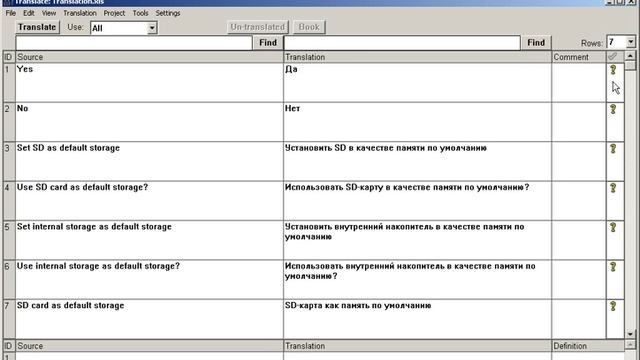Image resolution: width=640 pixels, height=360 pixels.
Task: Select translation cell 'Да'
Action: tap(418, 82)
